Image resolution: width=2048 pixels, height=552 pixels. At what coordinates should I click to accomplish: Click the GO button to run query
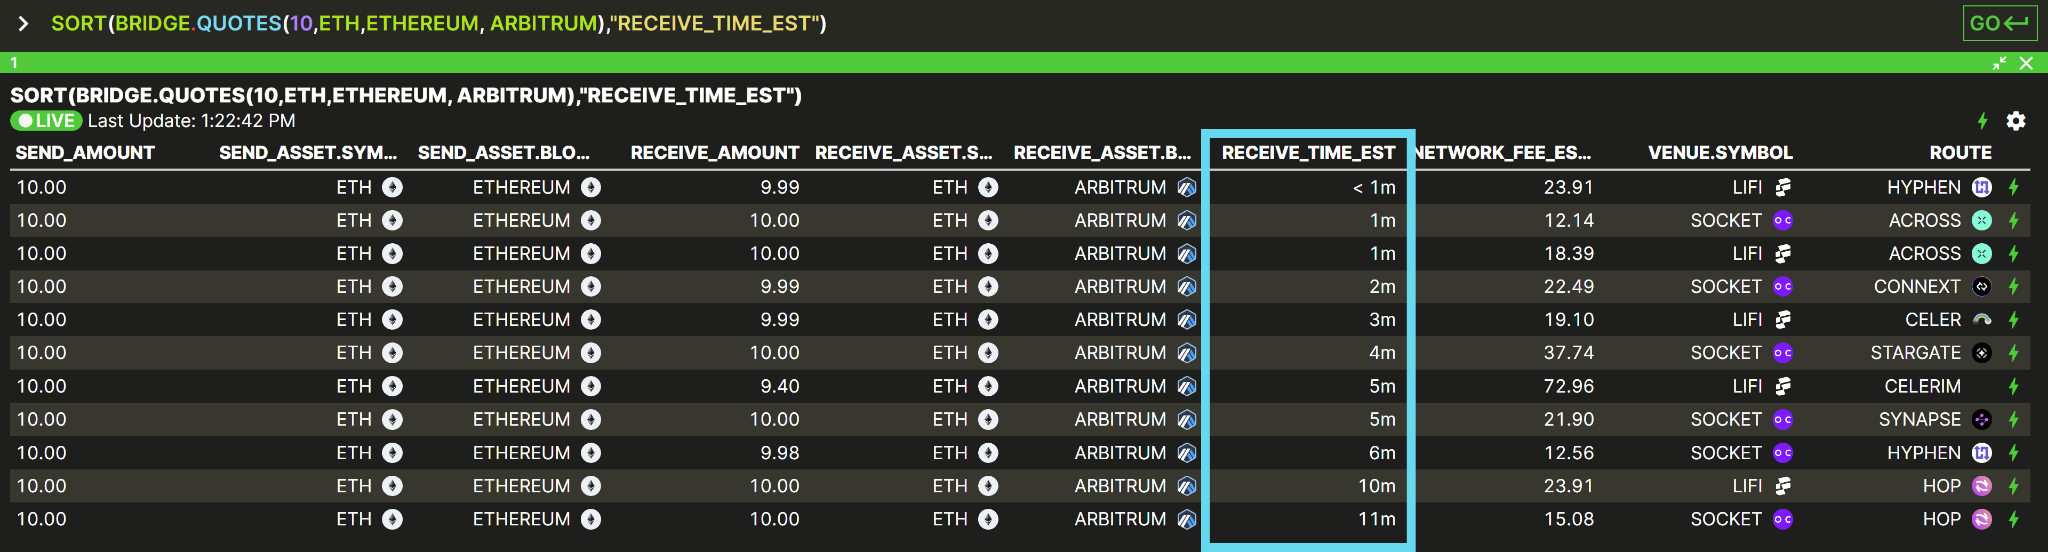coord(1999,23)
